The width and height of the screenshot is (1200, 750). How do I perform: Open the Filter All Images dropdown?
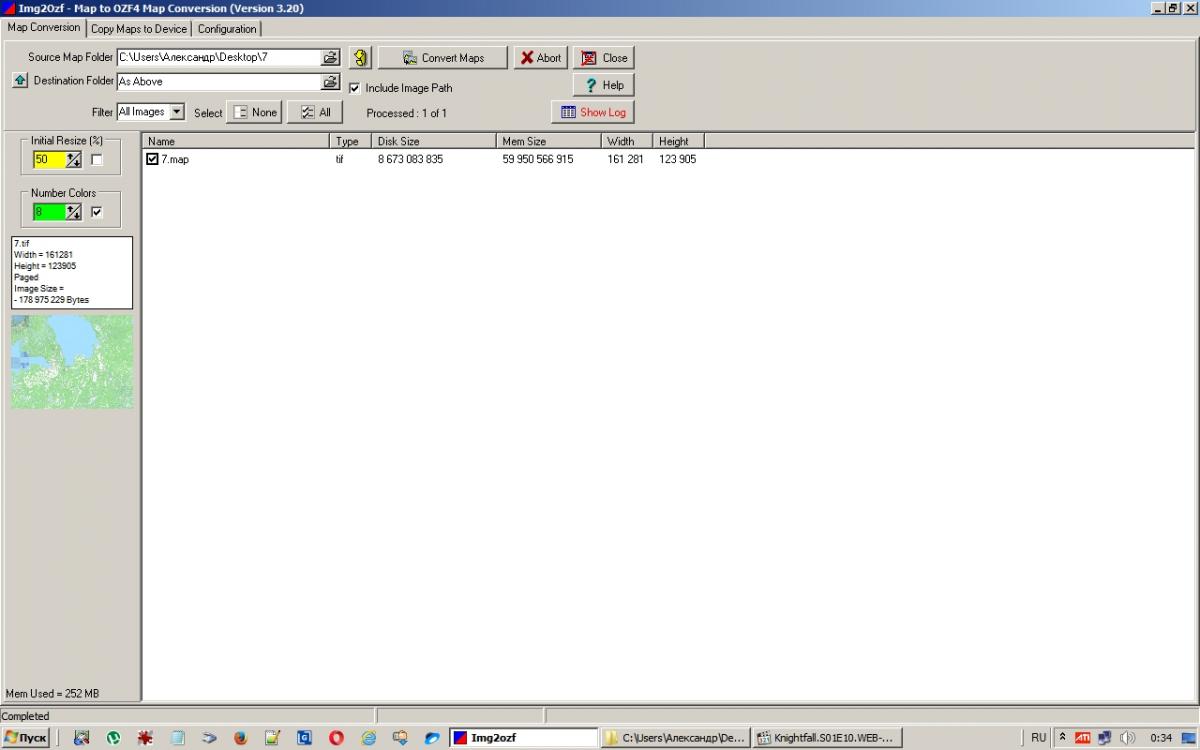pyautogui.click(x=177, y=112)
